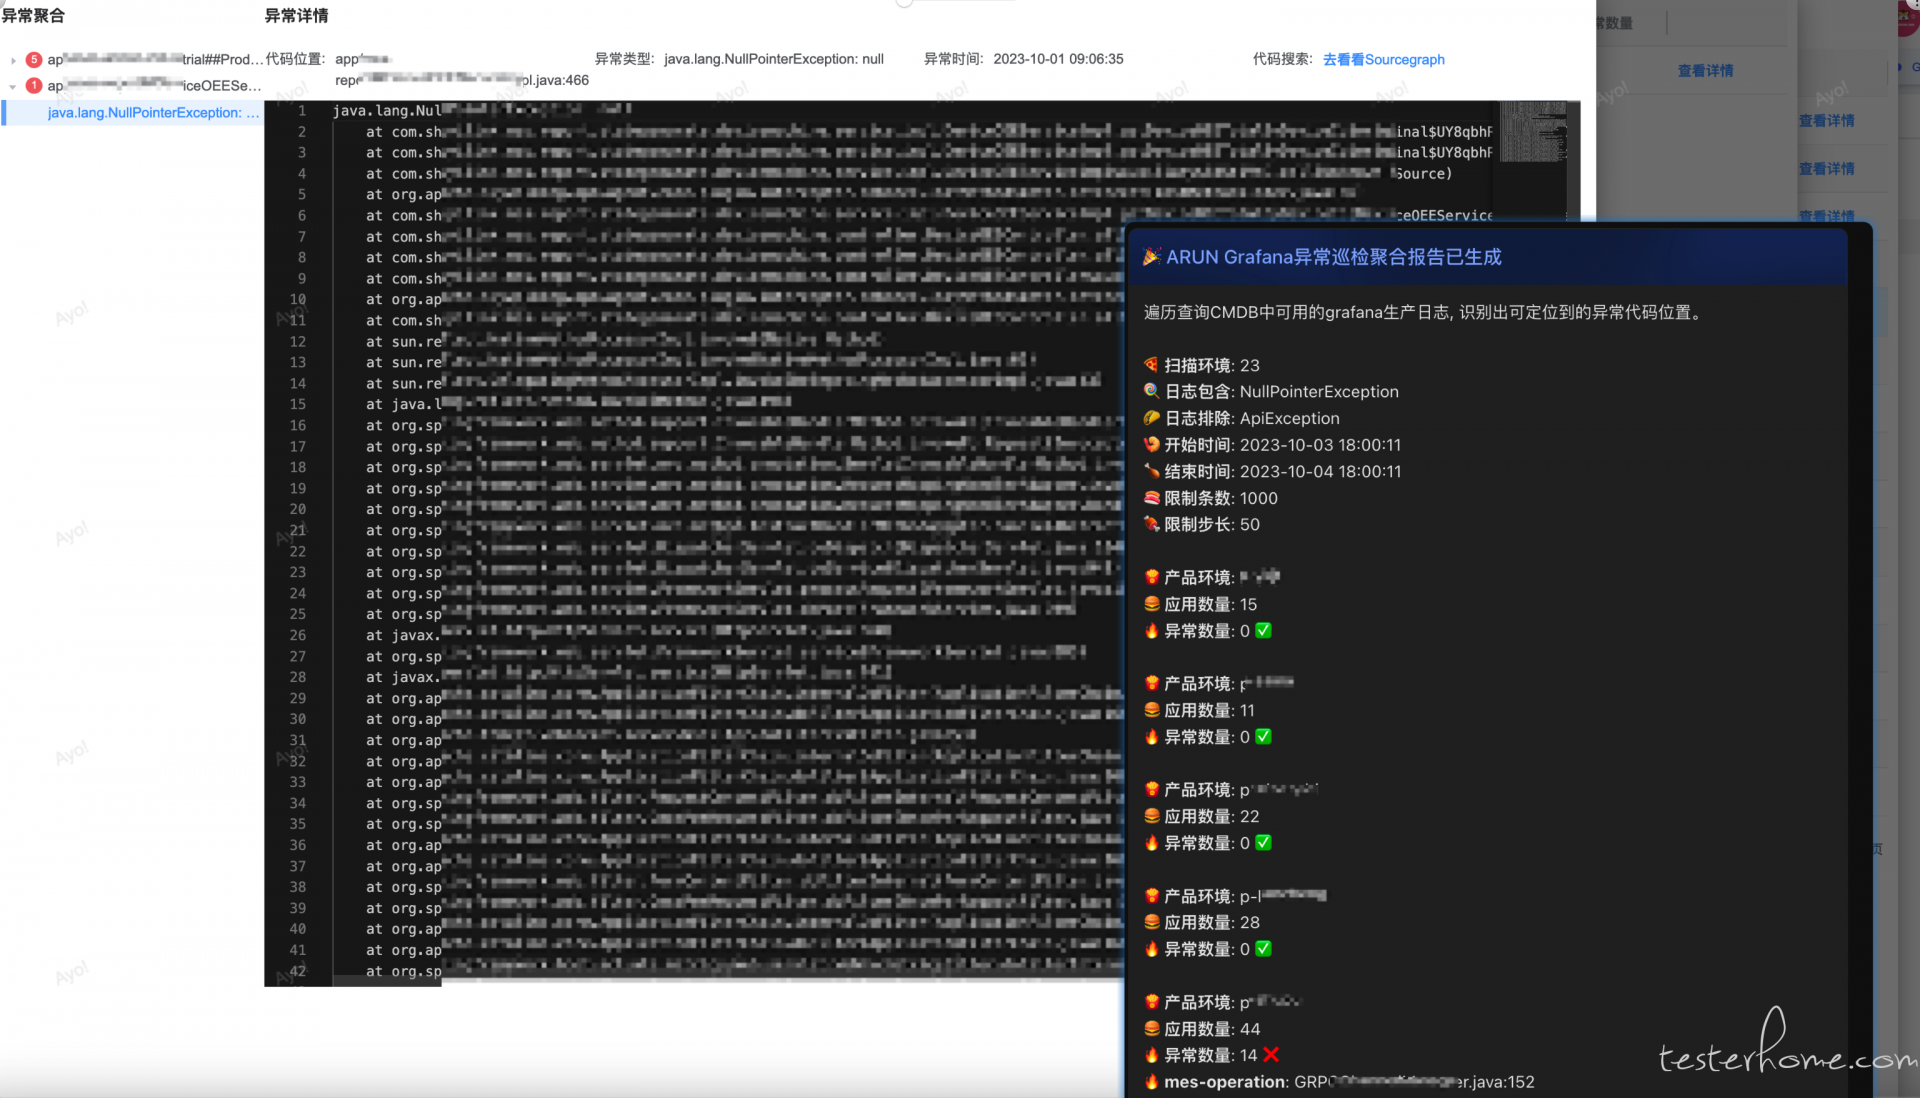Select the tree row ending in iceOEESe…
Screen dimensions: 1920x1098
pyautogui.click(x=132, y=85)
